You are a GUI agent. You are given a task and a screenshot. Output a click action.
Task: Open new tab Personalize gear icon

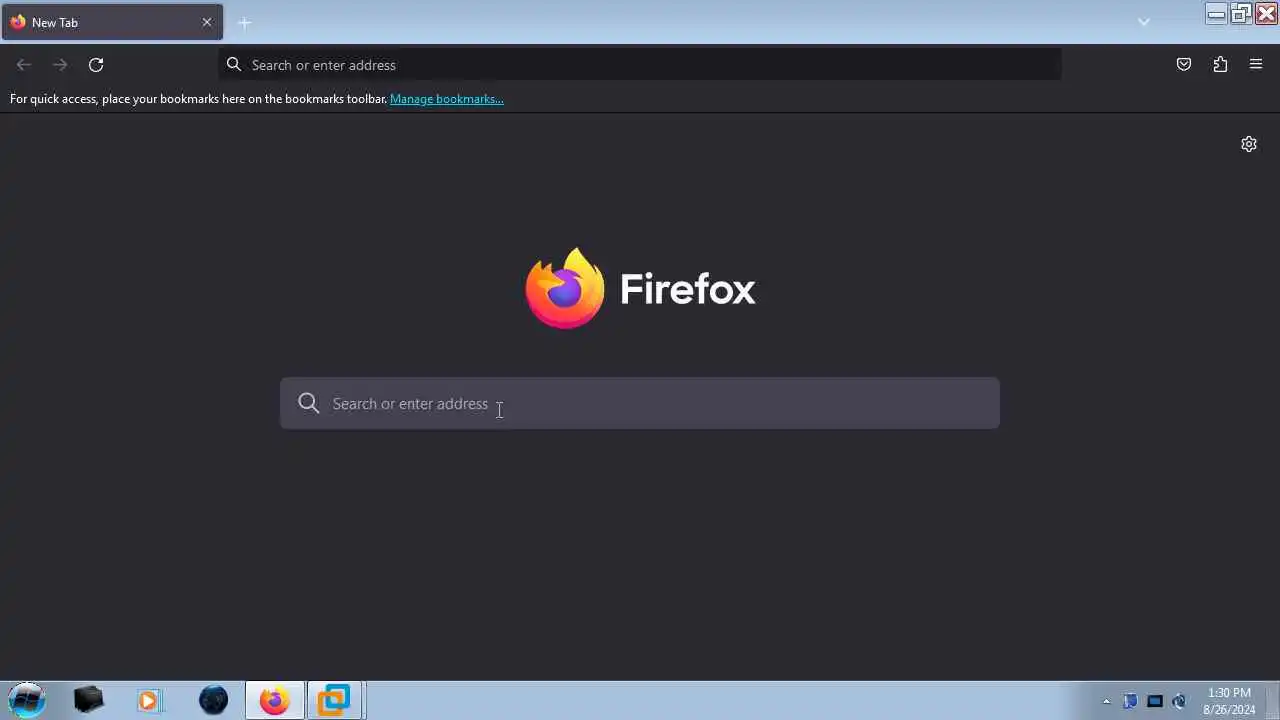click(1249, 144)
